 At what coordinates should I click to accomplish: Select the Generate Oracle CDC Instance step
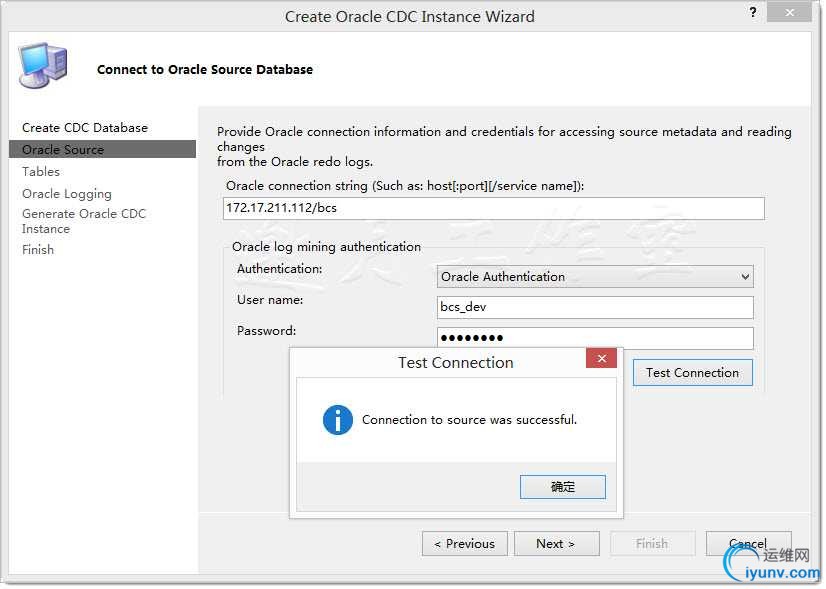click(84, 221)
